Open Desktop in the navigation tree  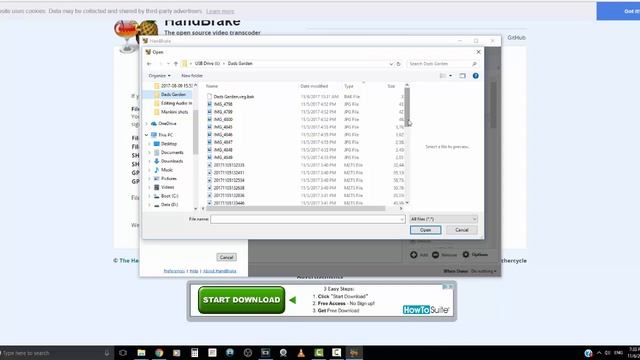coord(169,144)
